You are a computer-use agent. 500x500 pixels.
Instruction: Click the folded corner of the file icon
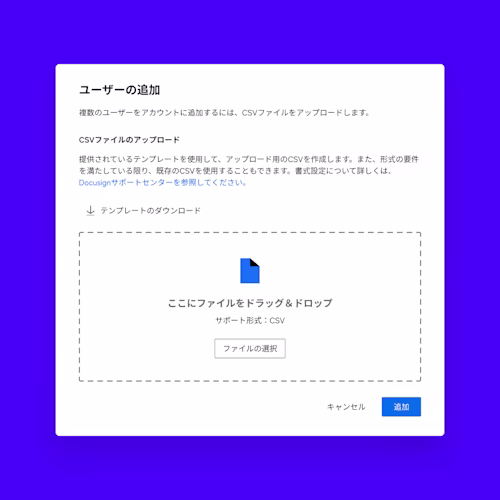(x=255, y=263)
